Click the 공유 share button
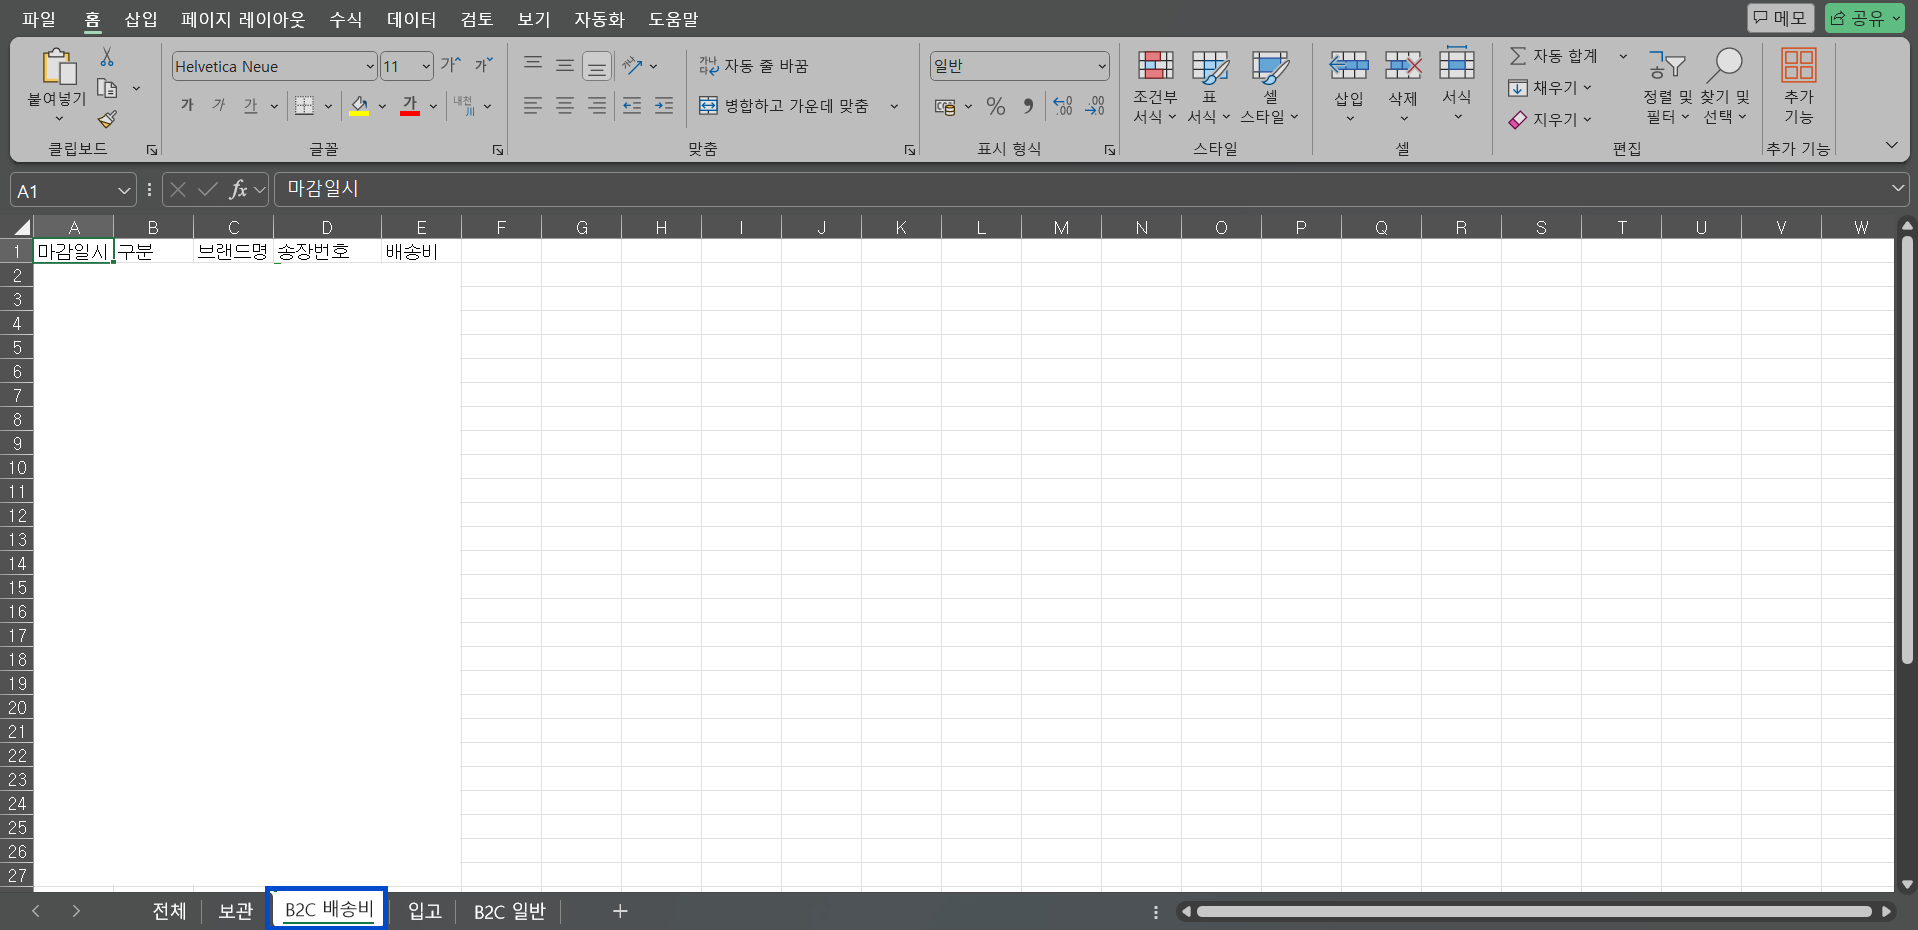Image resolution: width=1918 pixels, height=930 pixels. 1865,18
